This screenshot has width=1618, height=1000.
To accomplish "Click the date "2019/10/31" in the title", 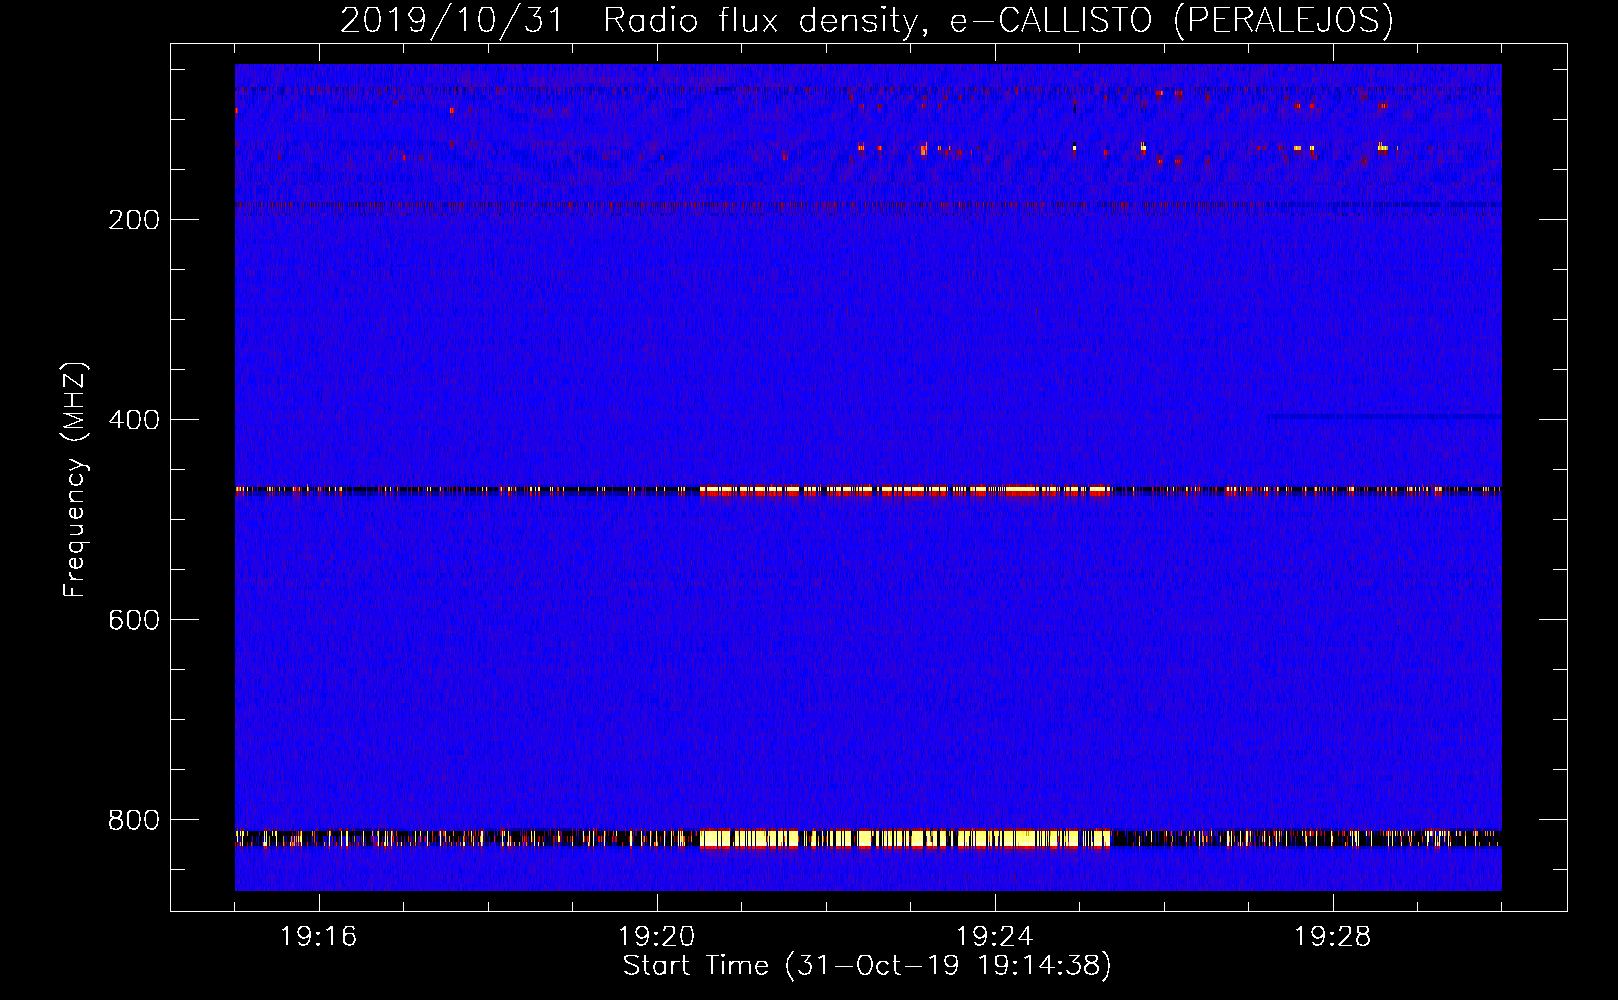I will click(x=452, y=21).
